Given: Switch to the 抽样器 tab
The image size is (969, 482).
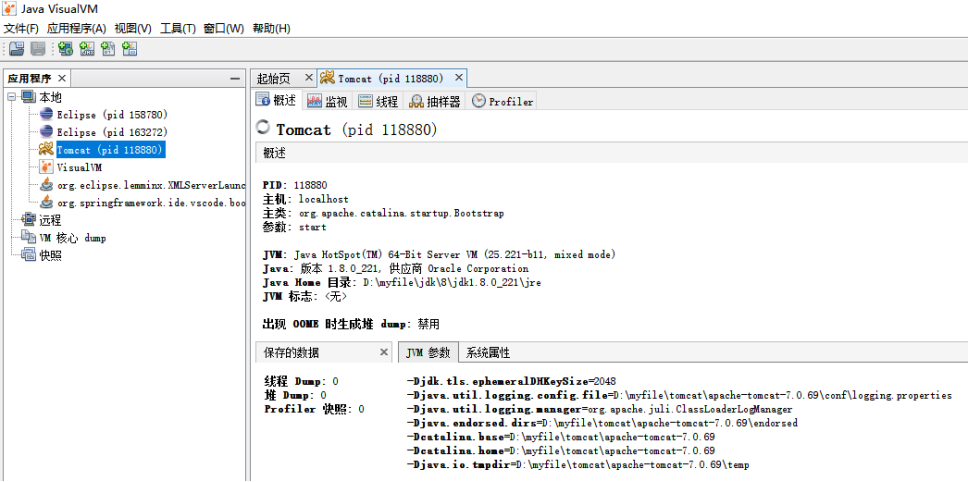Looking at the screenshot, I should click(435, 101).
